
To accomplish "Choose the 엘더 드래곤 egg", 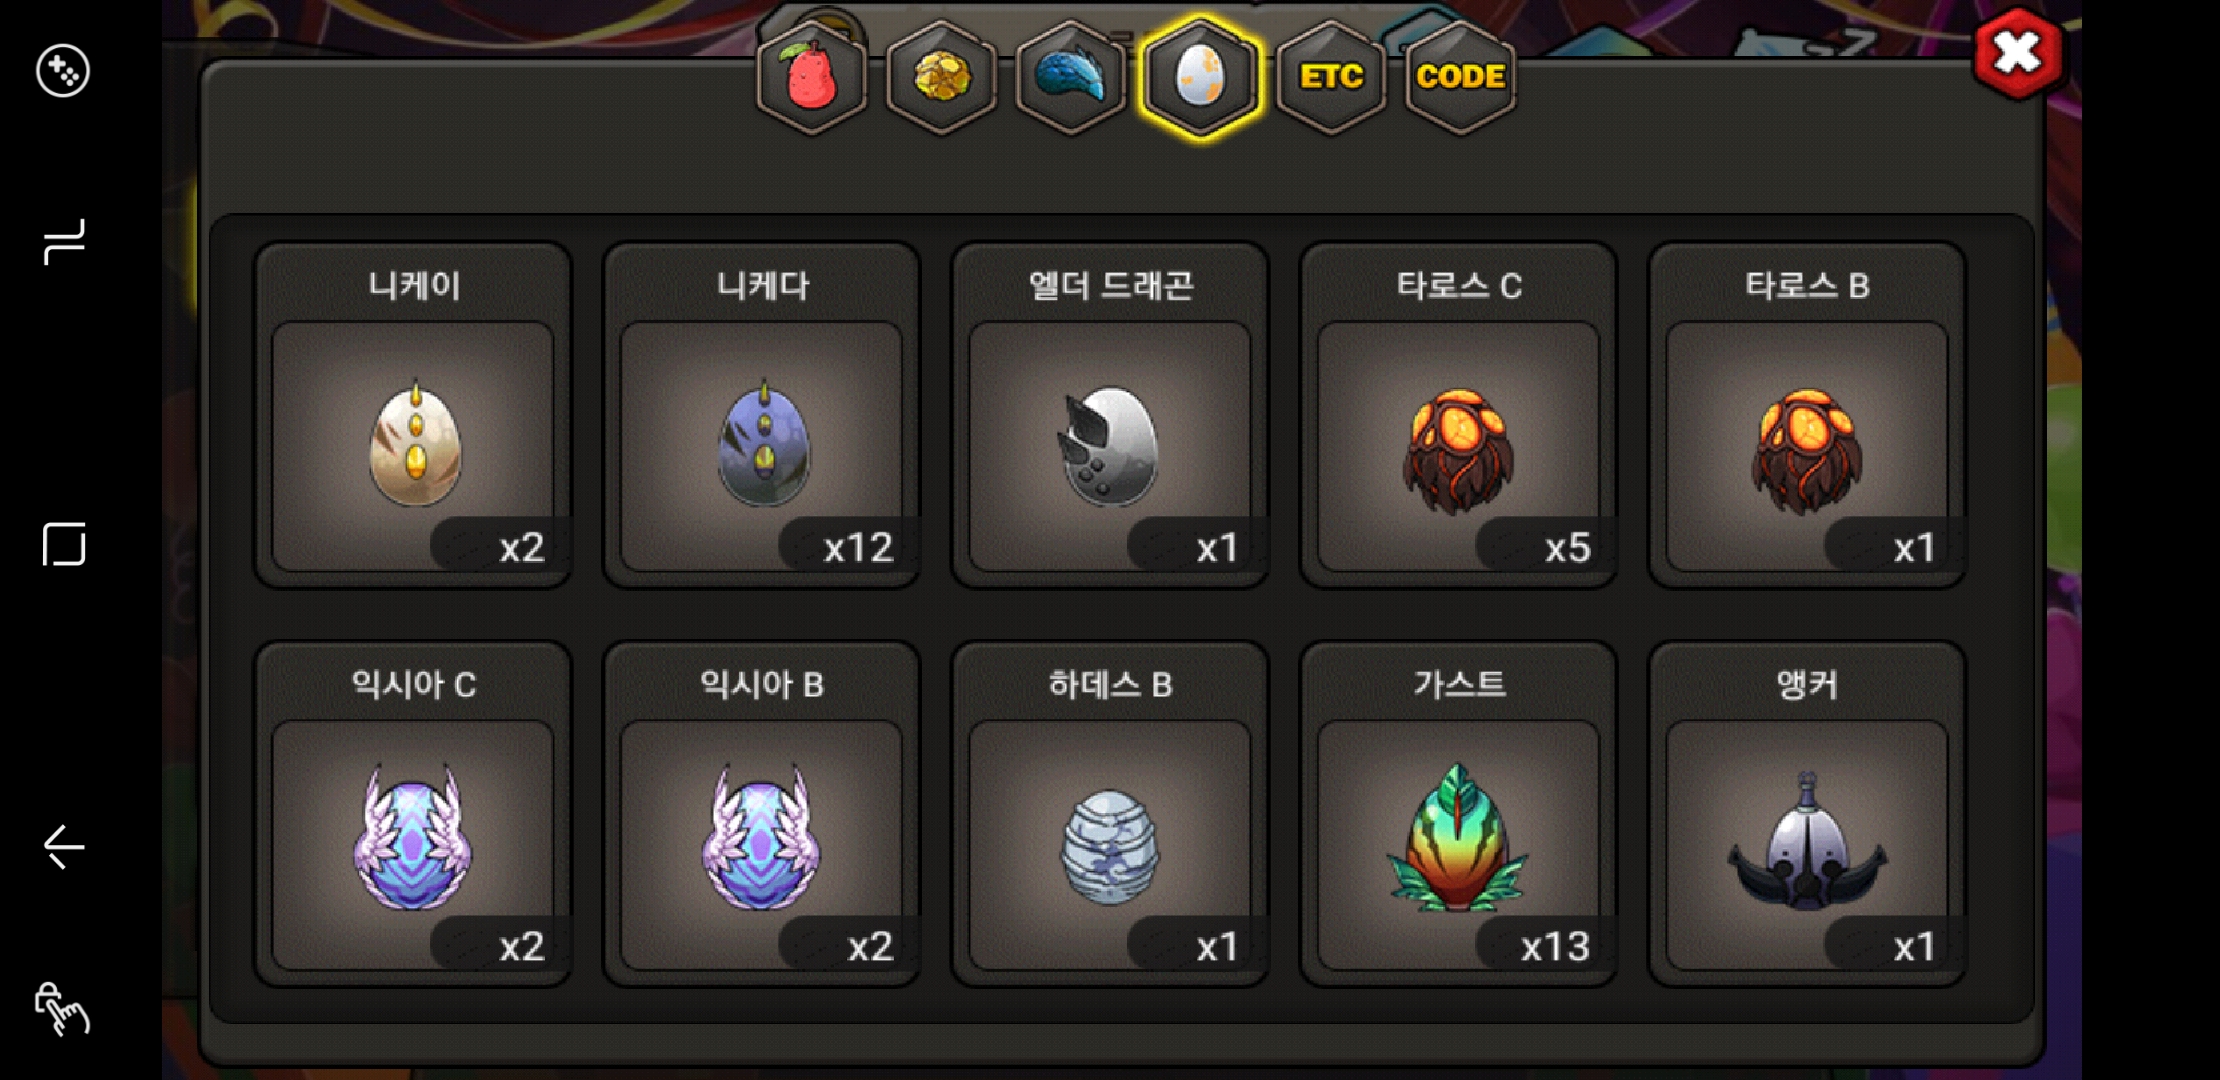I will pyautogui.click(x=1110, y=415).
